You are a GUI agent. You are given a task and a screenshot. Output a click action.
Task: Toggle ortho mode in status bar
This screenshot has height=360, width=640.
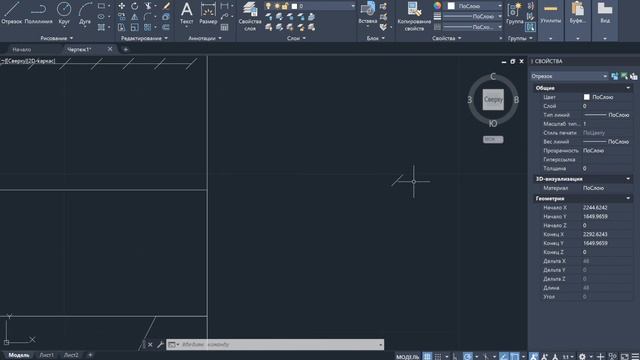(455, 356)
